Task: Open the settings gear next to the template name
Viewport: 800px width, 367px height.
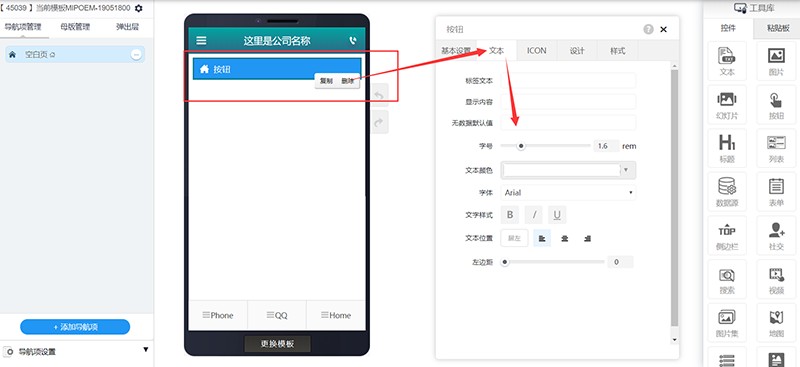Action: (138, 8)
